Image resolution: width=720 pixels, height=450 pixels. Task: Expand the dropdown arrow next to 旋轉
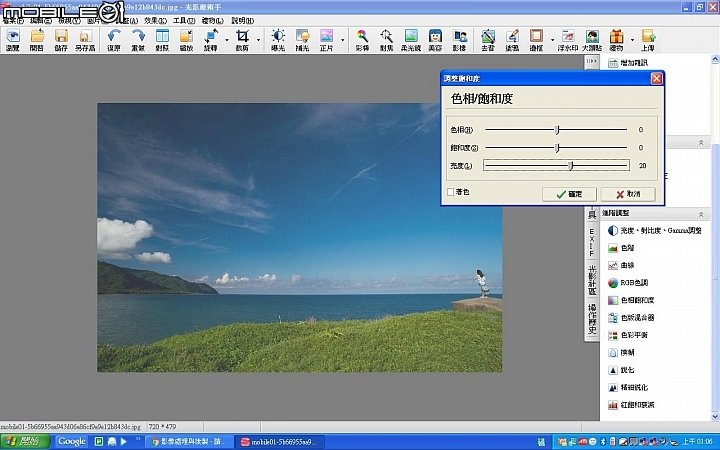click(225, 40)
